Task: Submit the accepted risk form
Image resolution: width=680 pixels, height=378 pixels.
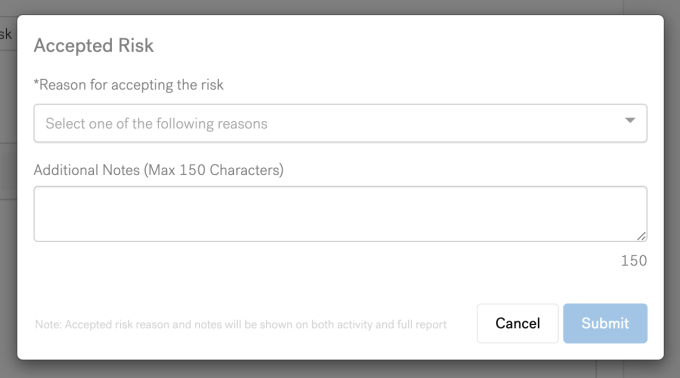Action: 605,323
